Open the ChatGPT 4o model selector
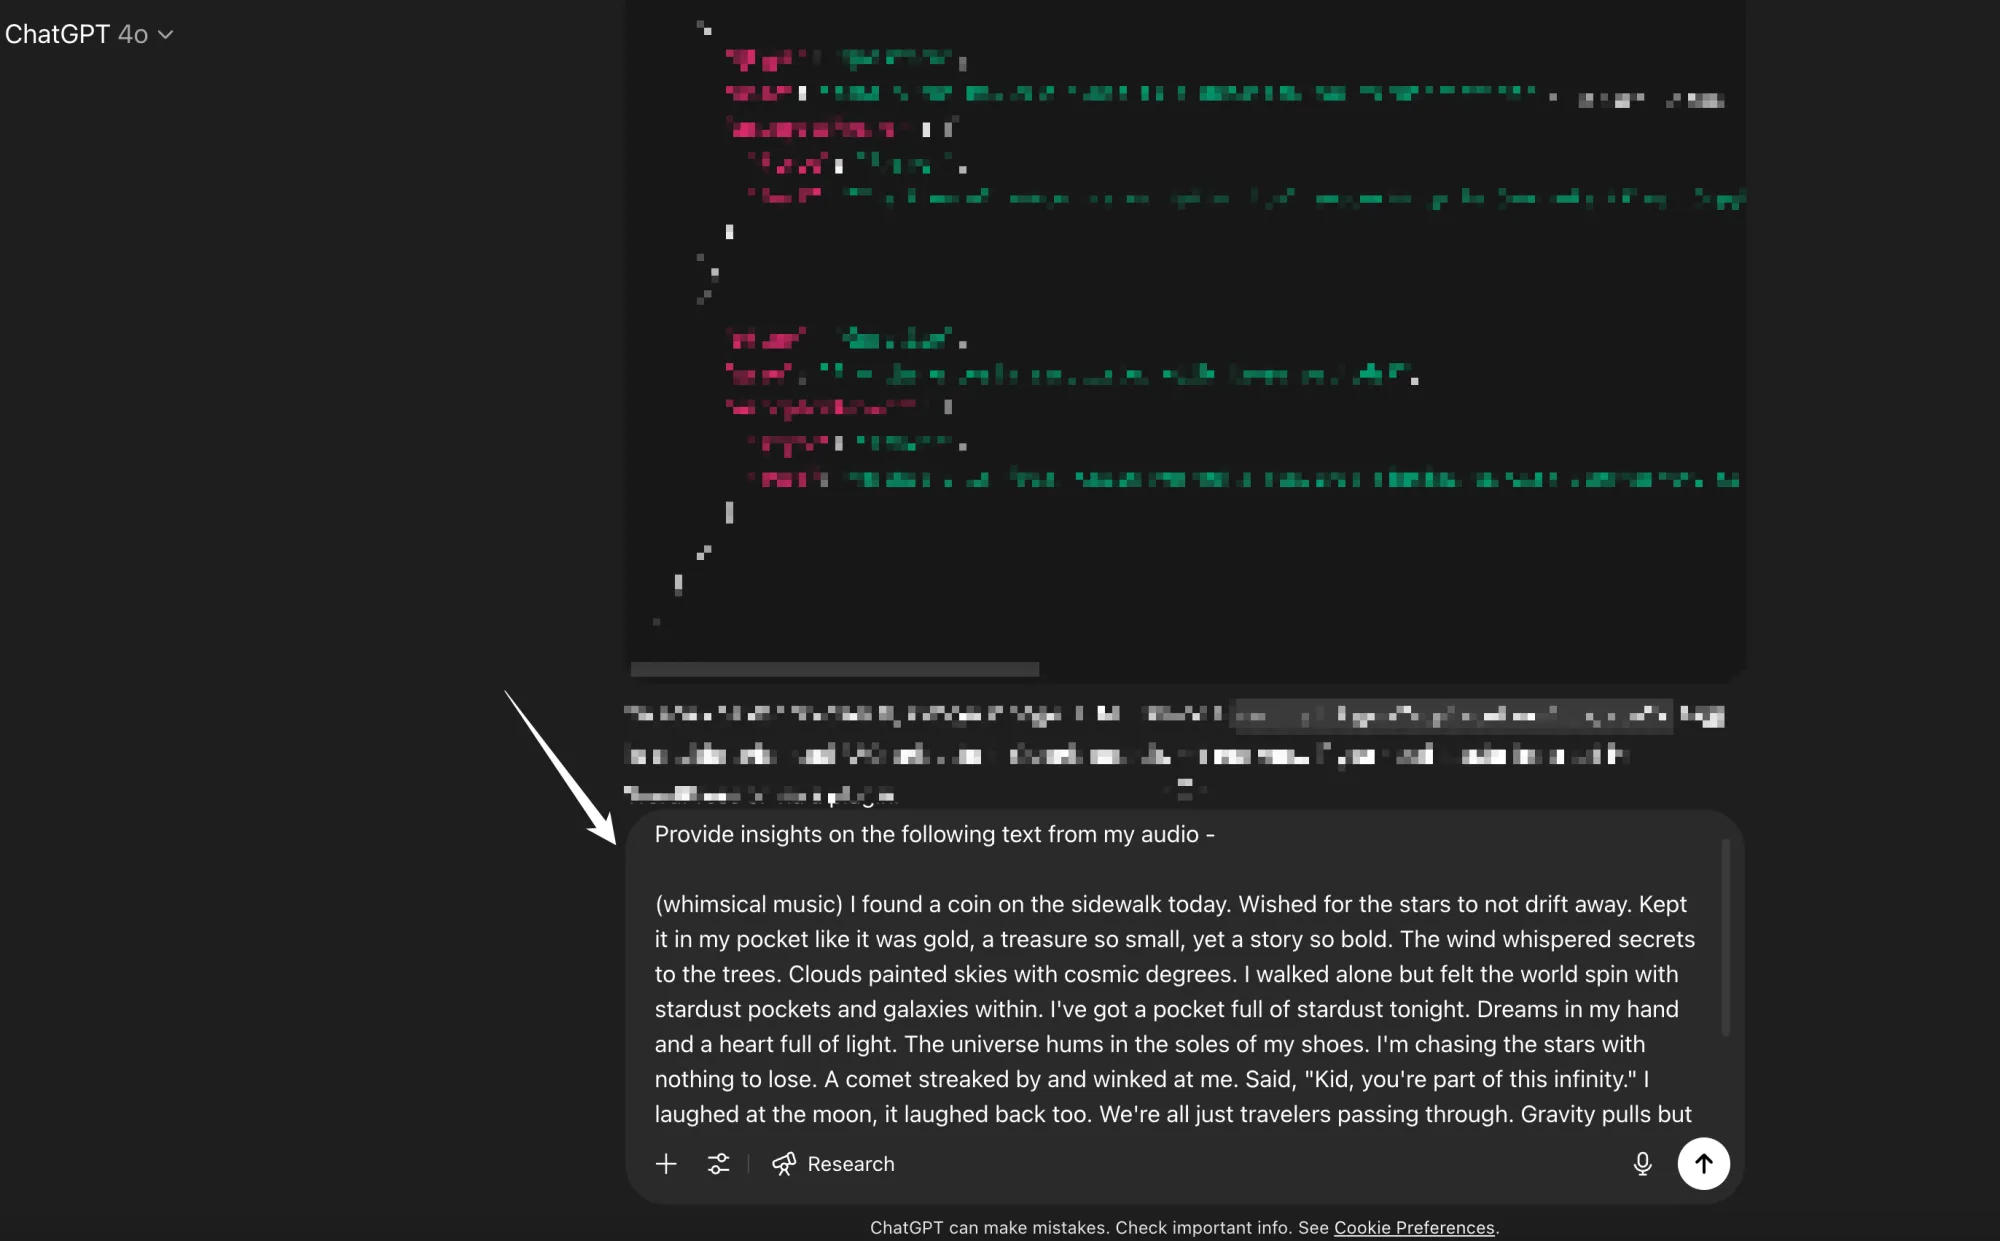 click(x=78, y=34)
